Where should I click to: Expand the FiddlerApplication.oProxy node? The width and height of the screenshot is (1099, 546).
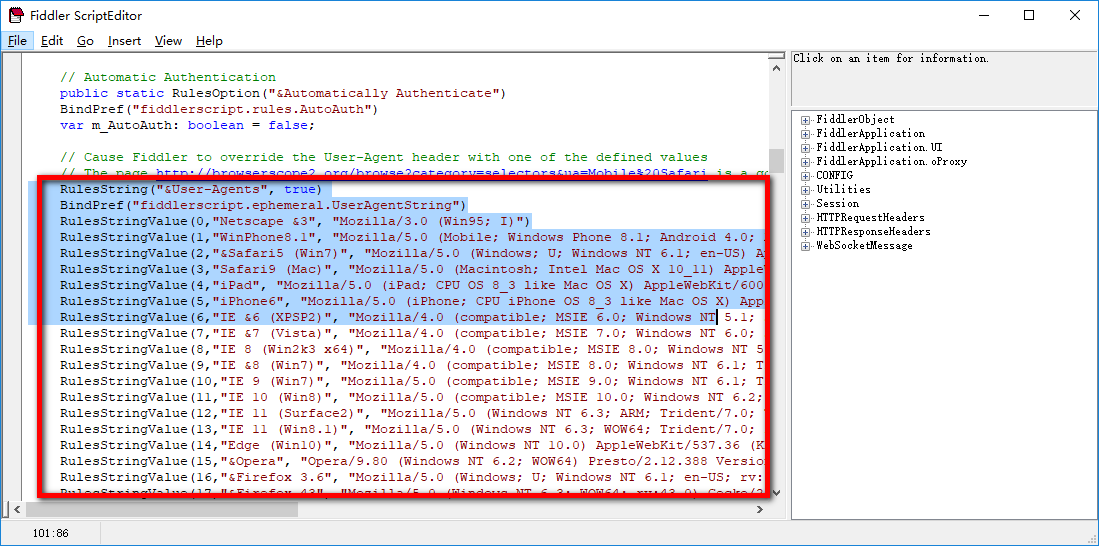coord(805,162)
